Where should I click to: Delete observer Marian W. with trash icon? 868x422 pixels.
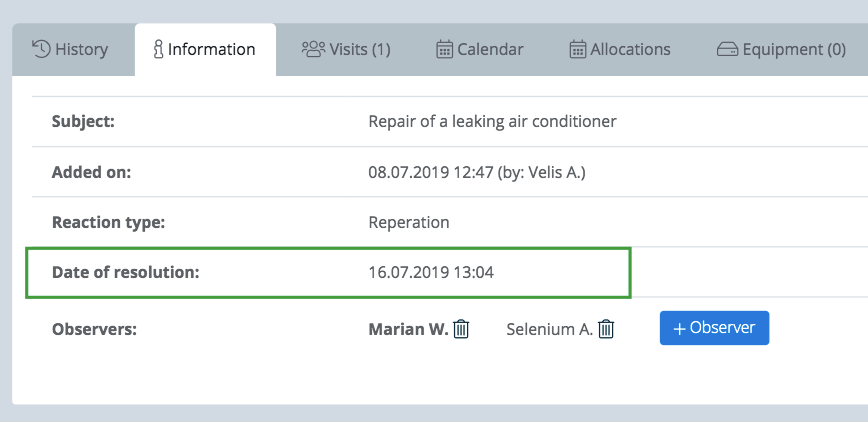coord(461,329)
